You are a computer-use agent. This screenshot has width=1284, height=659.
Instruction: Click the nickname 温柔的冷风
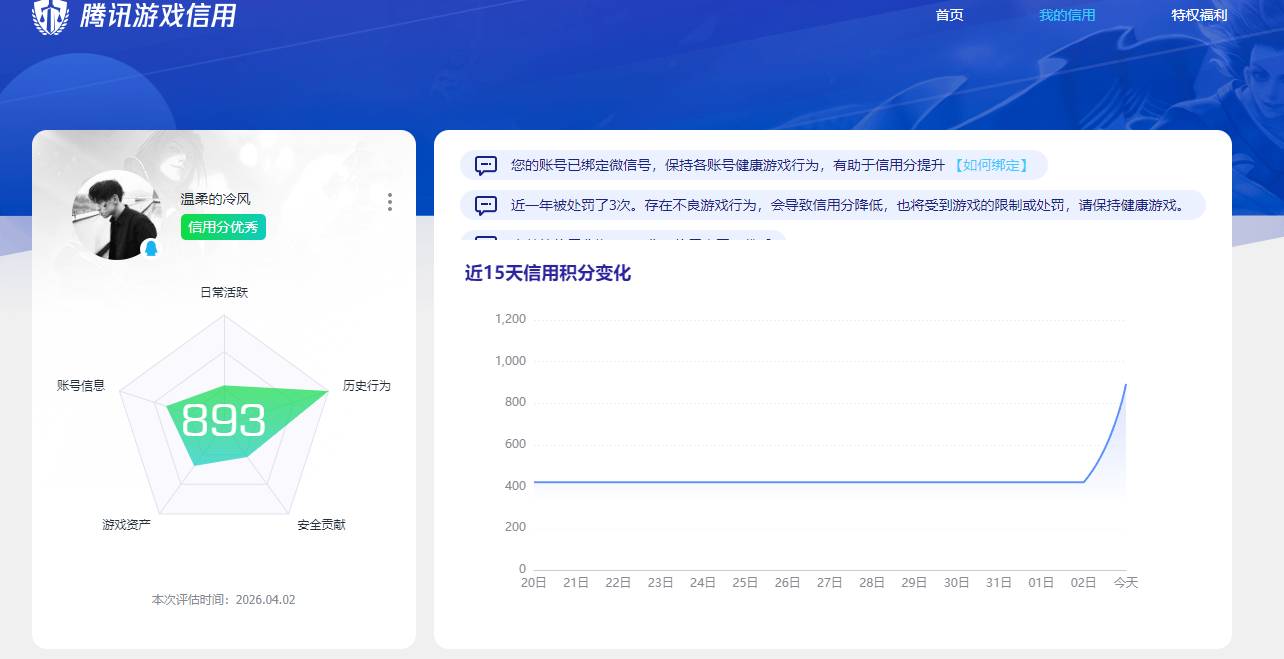coord(216,200)
